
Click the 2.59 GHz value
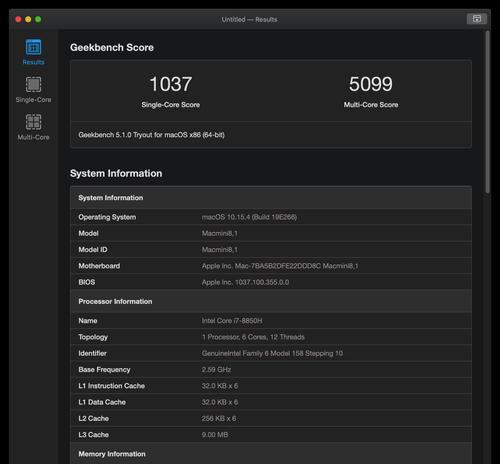[x=216, y=370]
